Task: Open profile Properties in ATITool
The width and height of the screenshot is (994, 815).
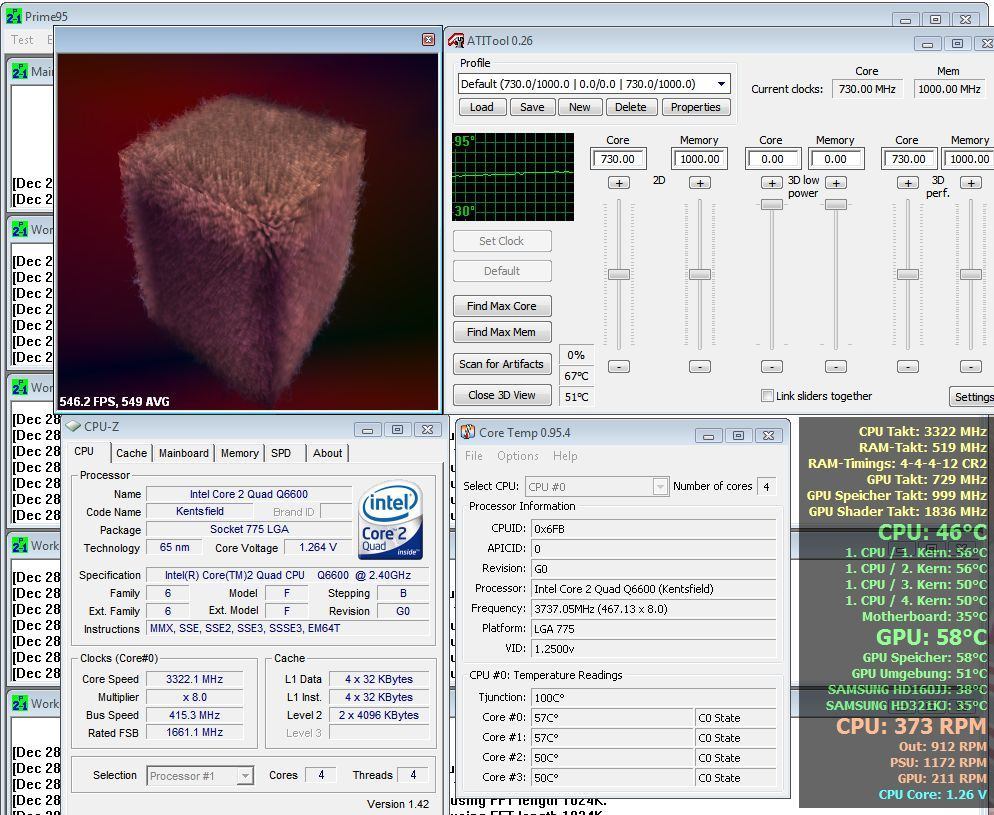Action: click(695, 107)
